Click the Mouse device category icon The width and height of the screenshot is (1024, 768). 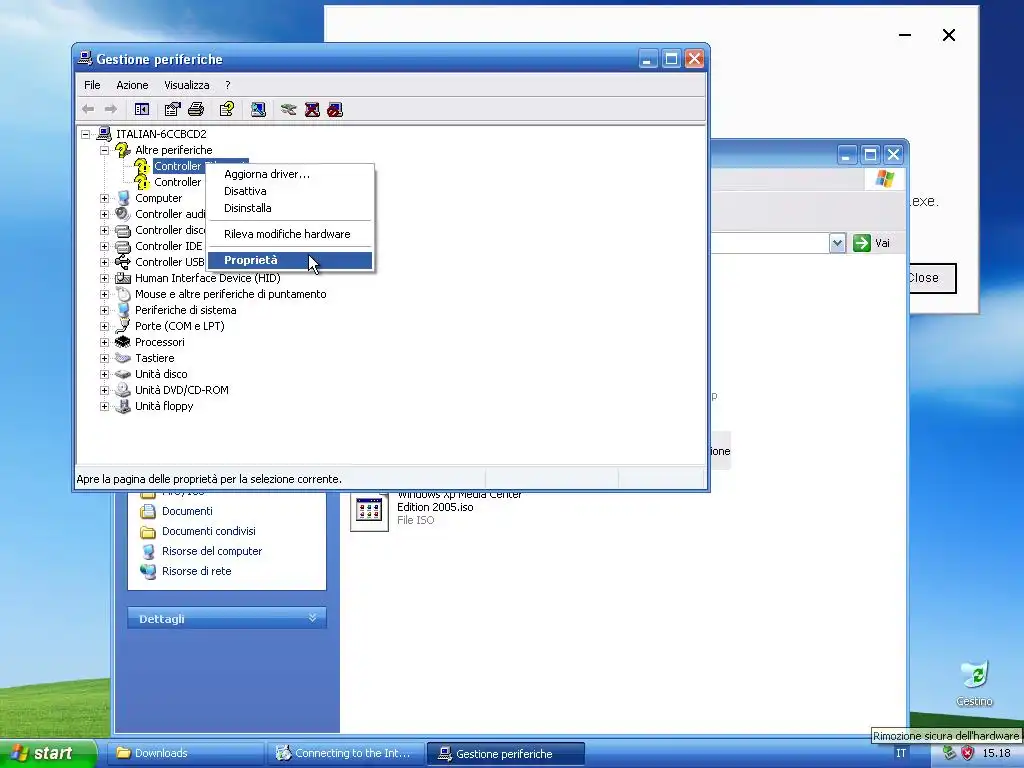pyautogui.click(x=123, y=294)
